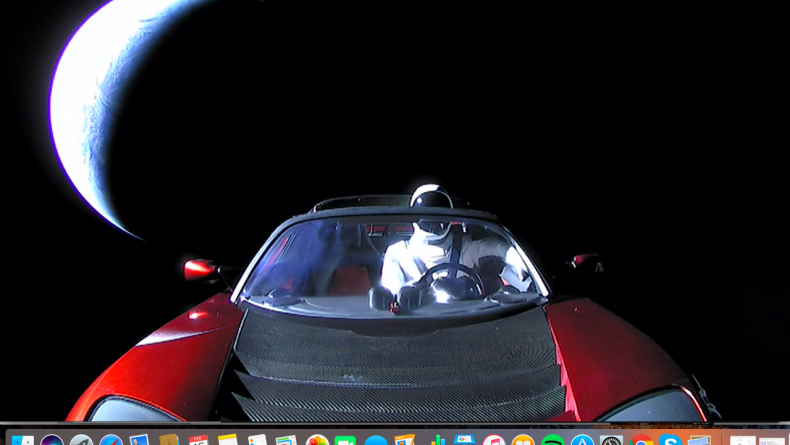
Task: Open Calendar in the dock
Action: coord(199,441)
